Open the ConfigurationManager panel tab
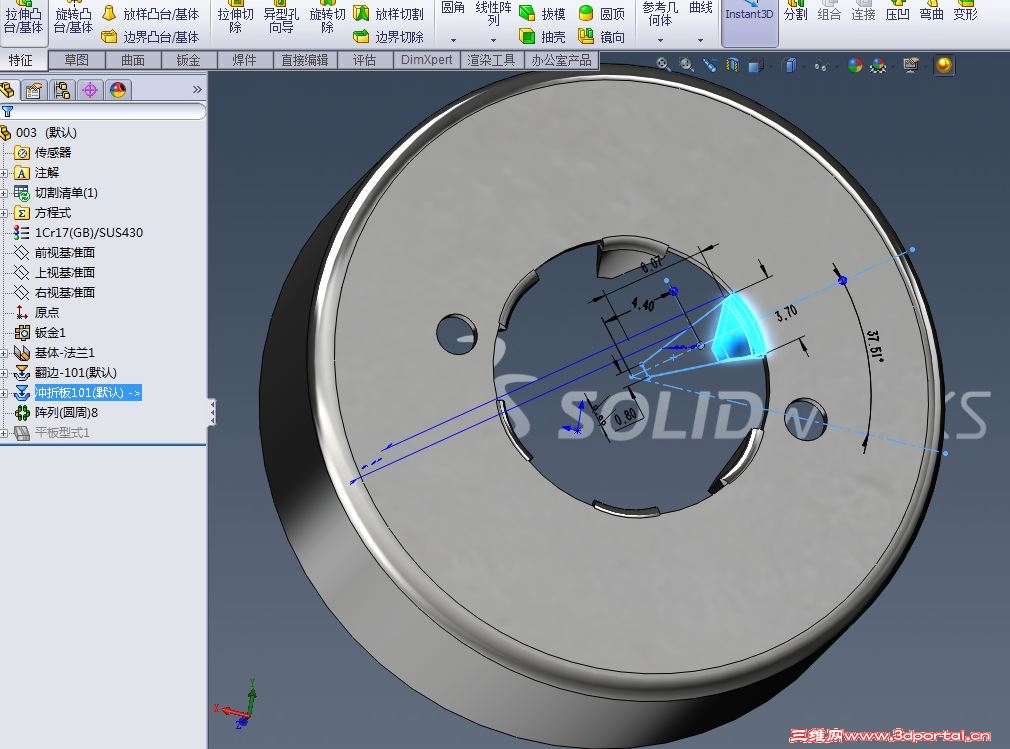The width and height of the screenshot is (1010, 749). [62, 90]
